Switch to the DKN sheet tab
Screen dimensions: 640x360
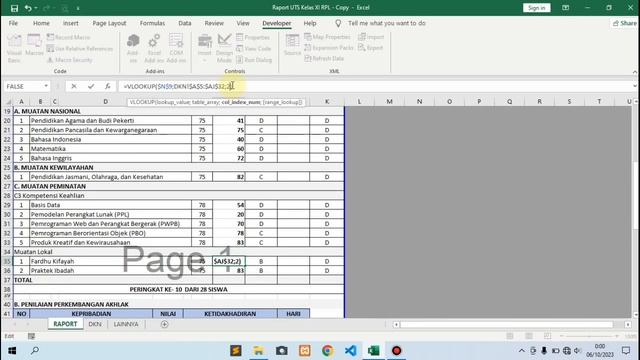[x=95, y=324]
